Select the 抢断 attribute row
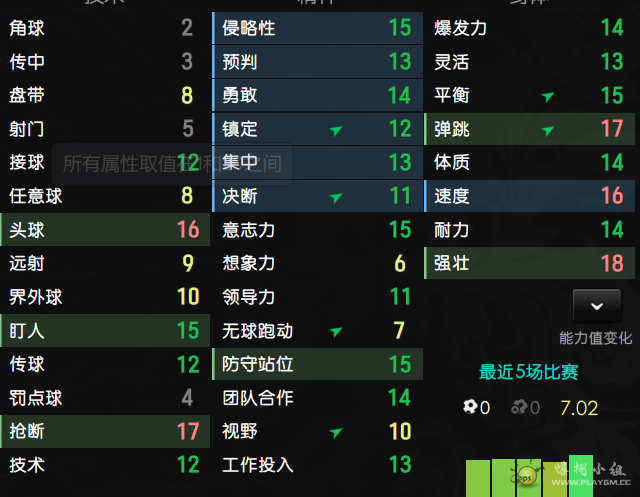640x497 pixels. click(105, 431)
